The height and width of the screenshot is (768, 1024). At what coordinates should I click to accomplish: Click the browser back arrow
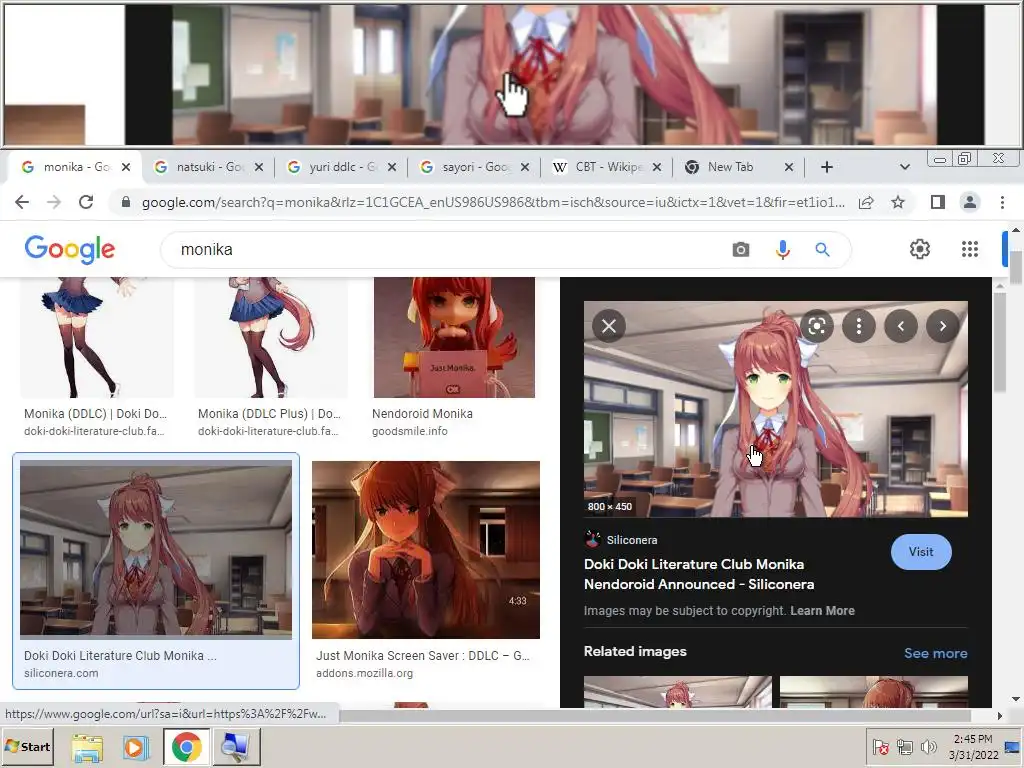[x=22, y=202]
